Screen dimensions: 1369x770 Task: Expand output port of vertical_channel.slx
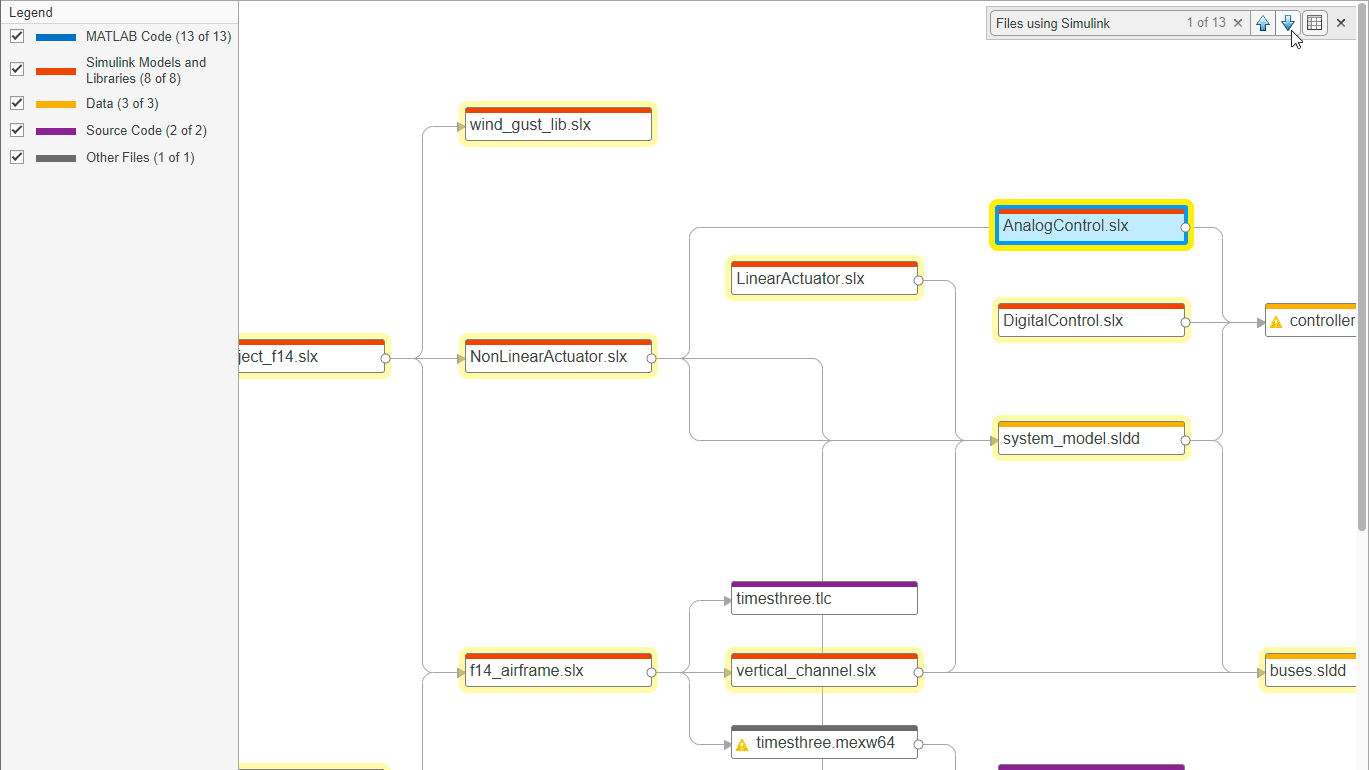pos(918,673)
